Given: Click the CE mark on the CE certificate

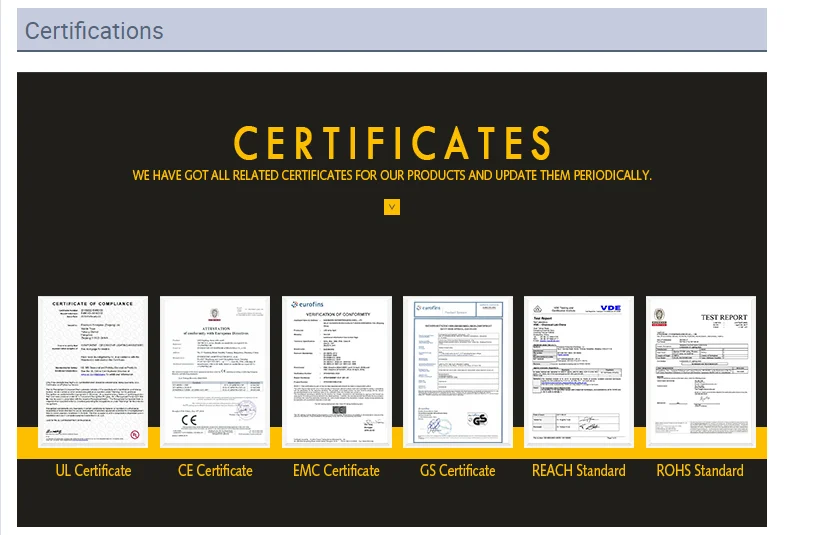Looking at the screenshot, I should click(189, 420).
